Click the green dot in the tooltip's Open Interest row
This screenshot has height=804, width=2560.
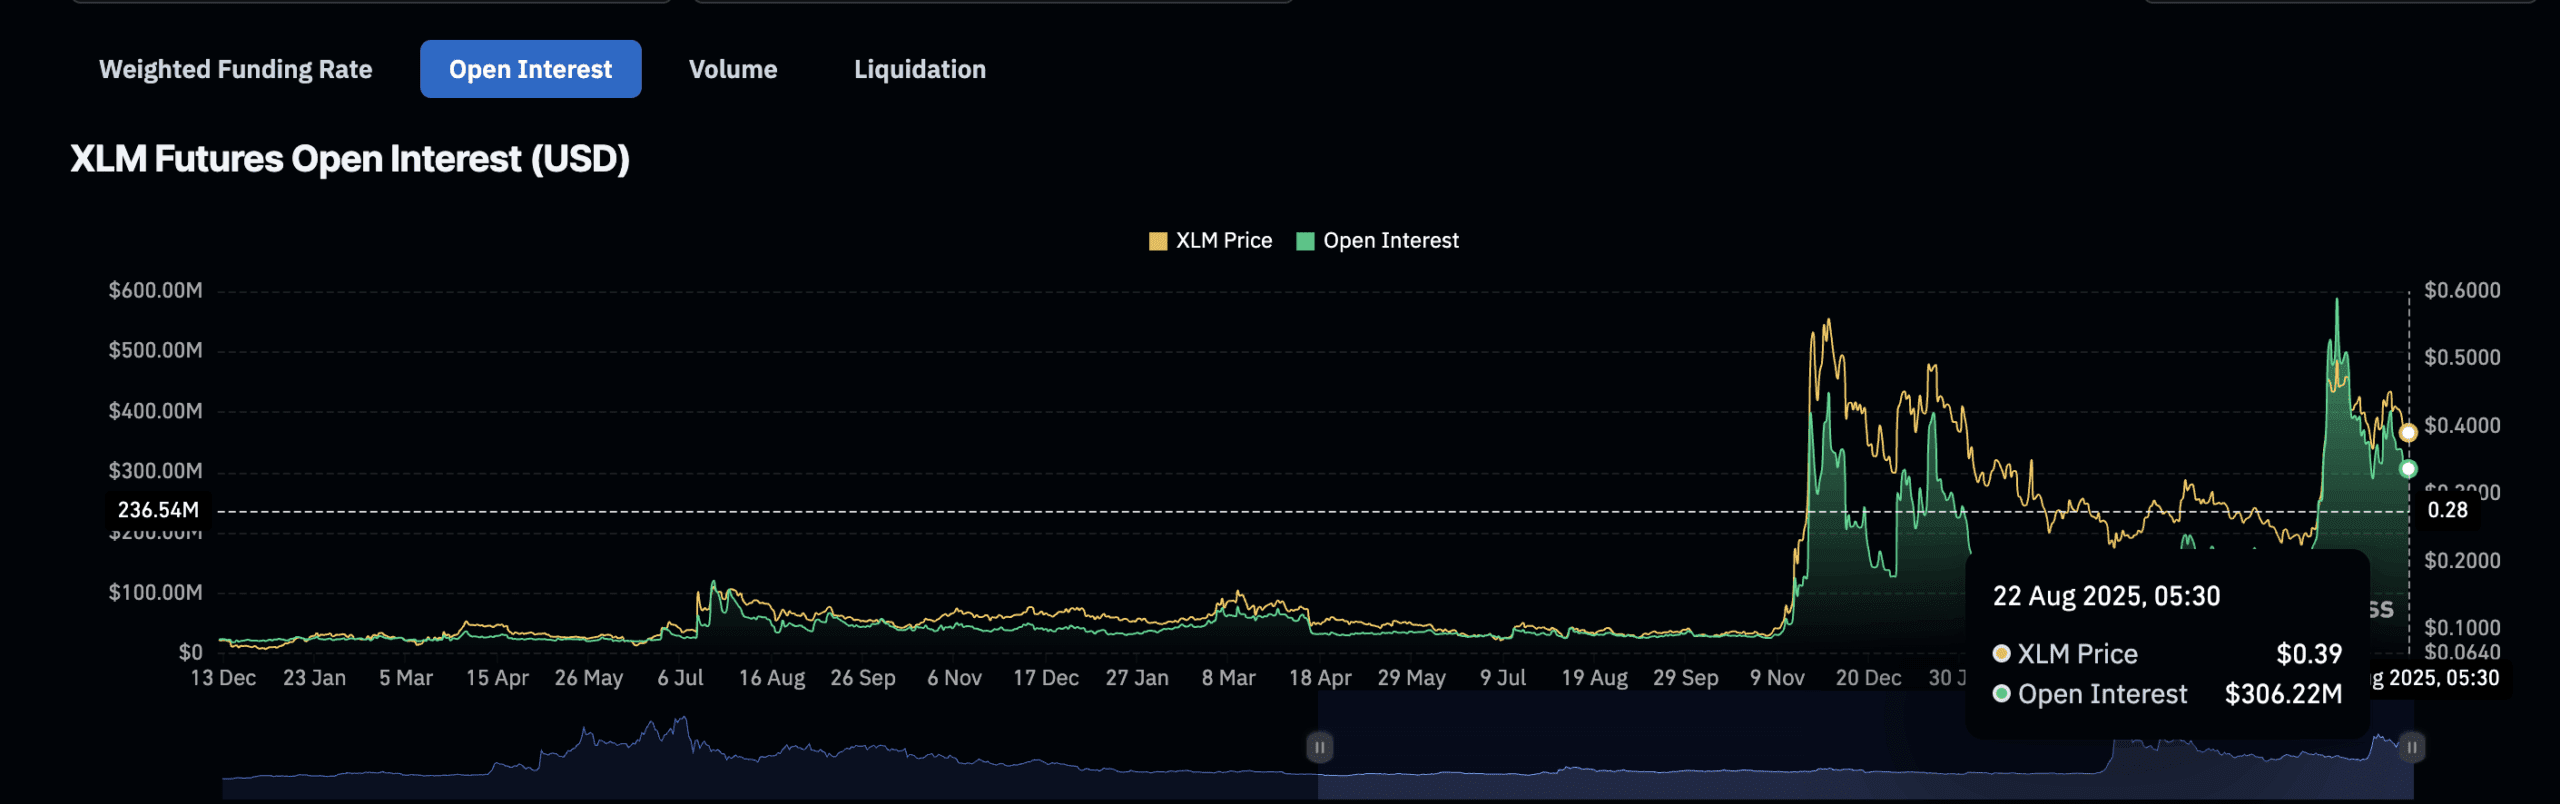click(2001, 694)
